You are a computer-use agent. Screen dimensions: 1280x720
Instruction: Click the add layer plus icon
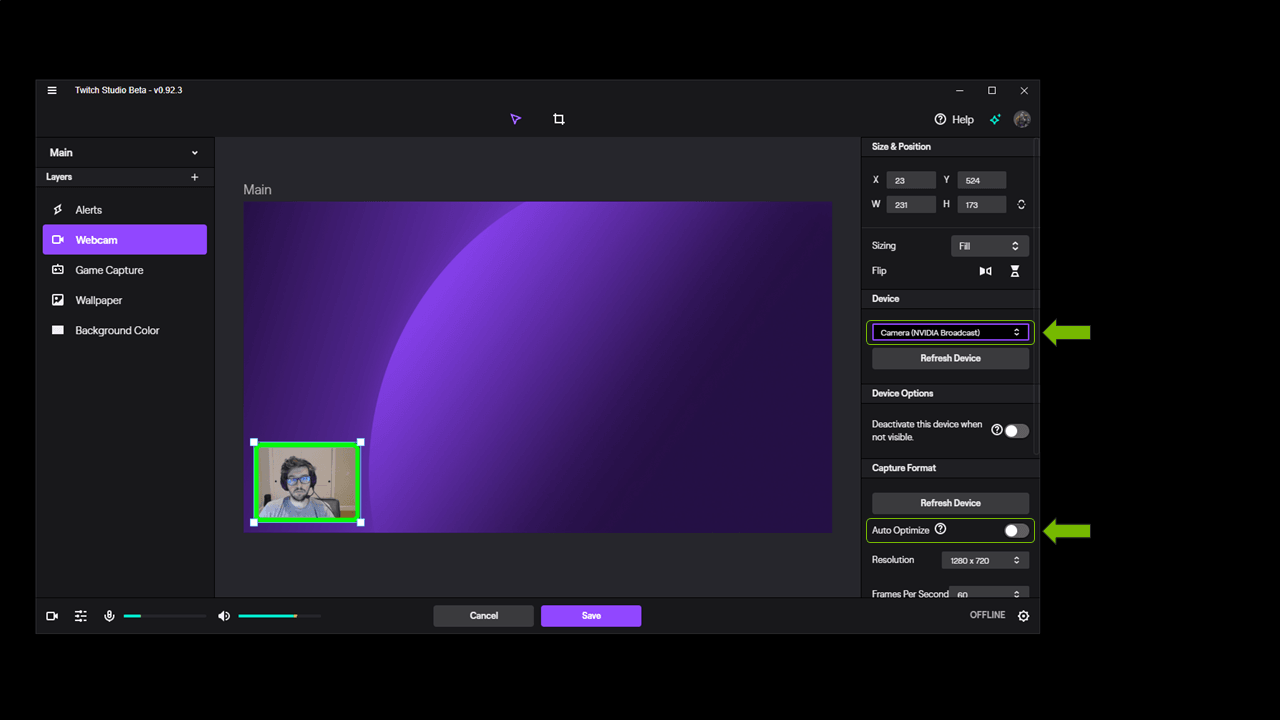(195, 177)
